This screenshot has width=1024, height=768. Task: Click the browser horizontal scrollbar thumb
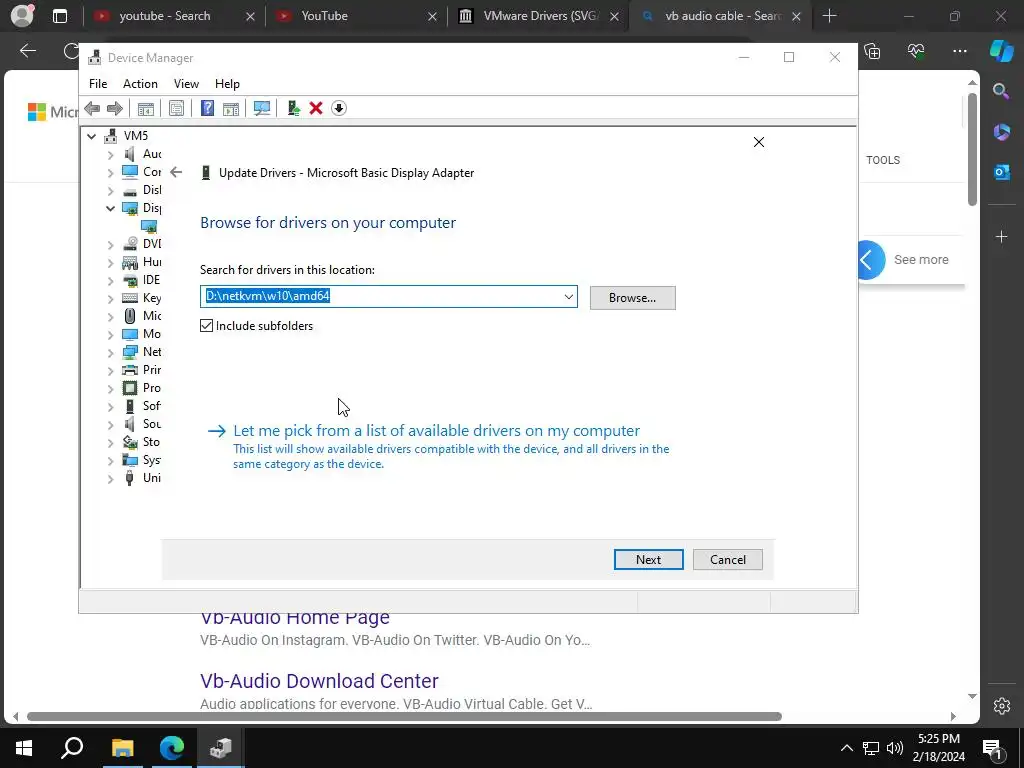[x=404, y=716]
